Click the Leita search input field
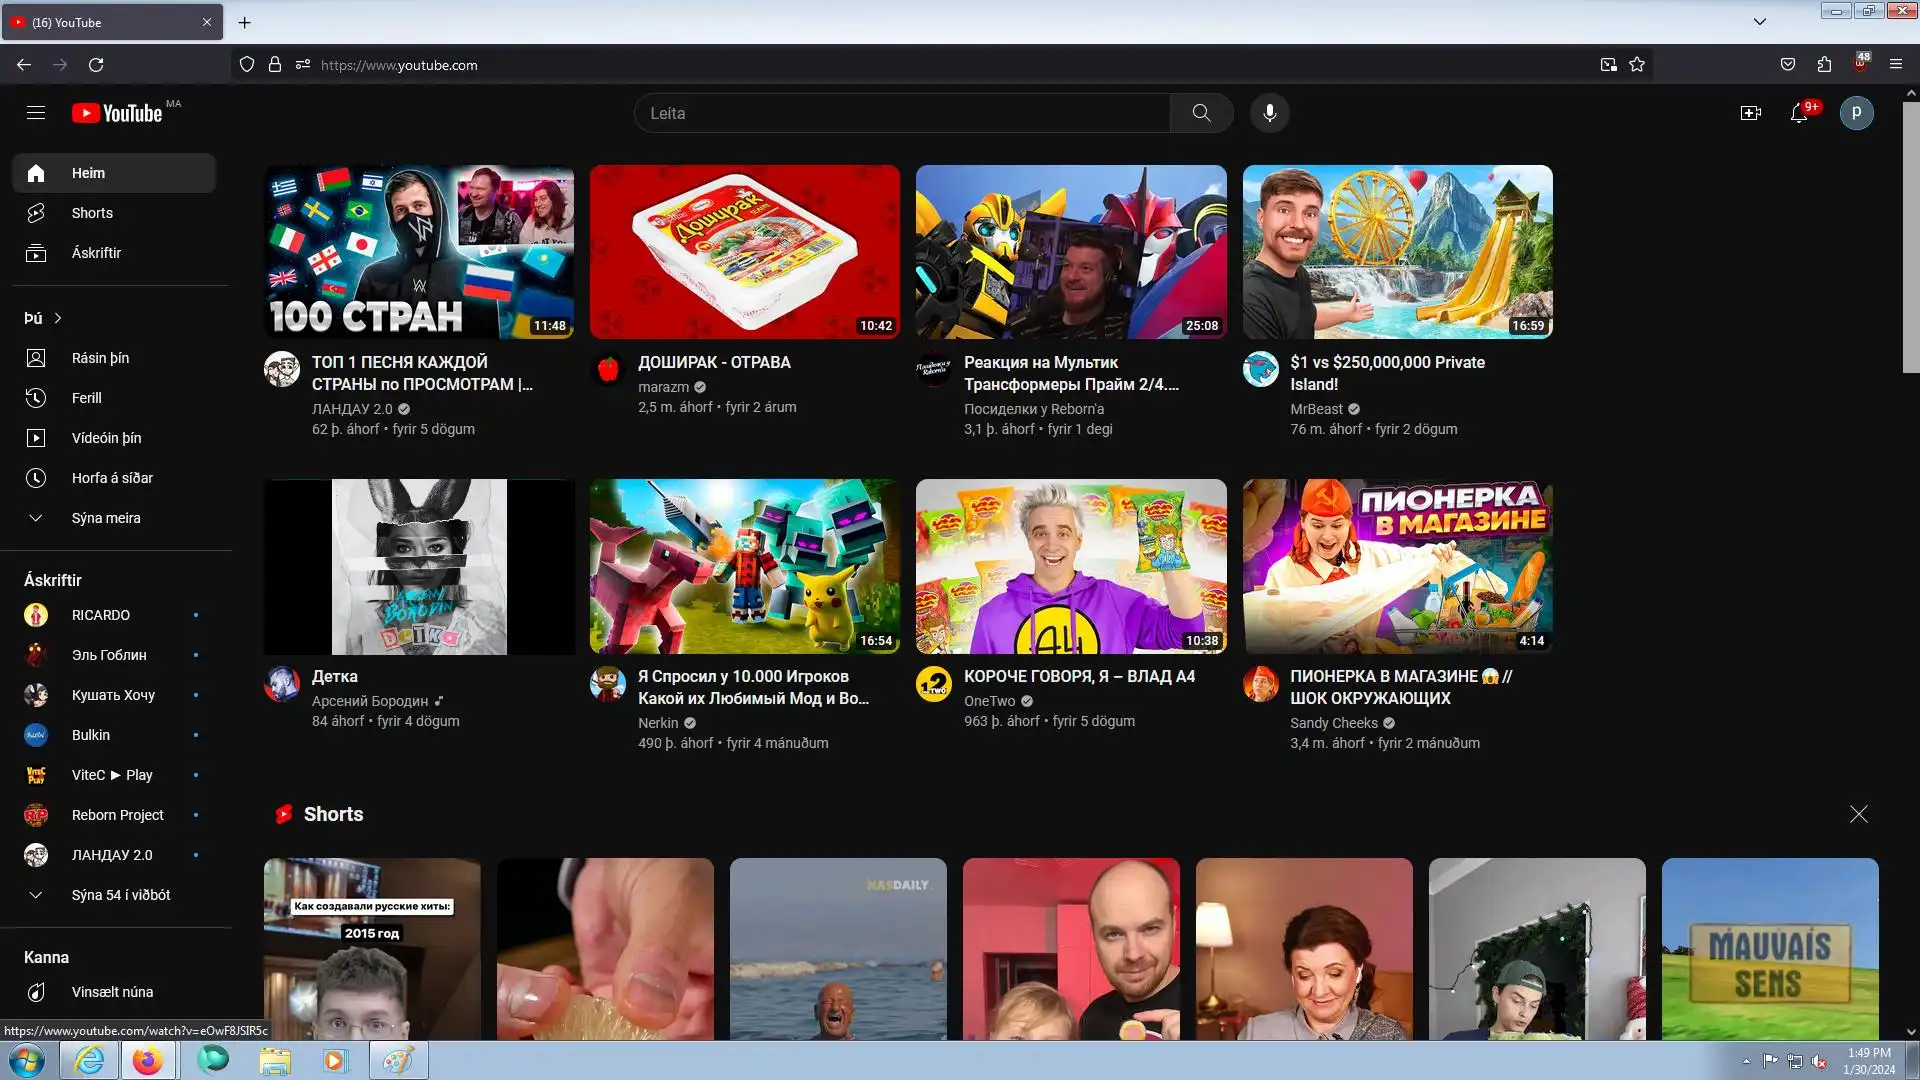 900,113
